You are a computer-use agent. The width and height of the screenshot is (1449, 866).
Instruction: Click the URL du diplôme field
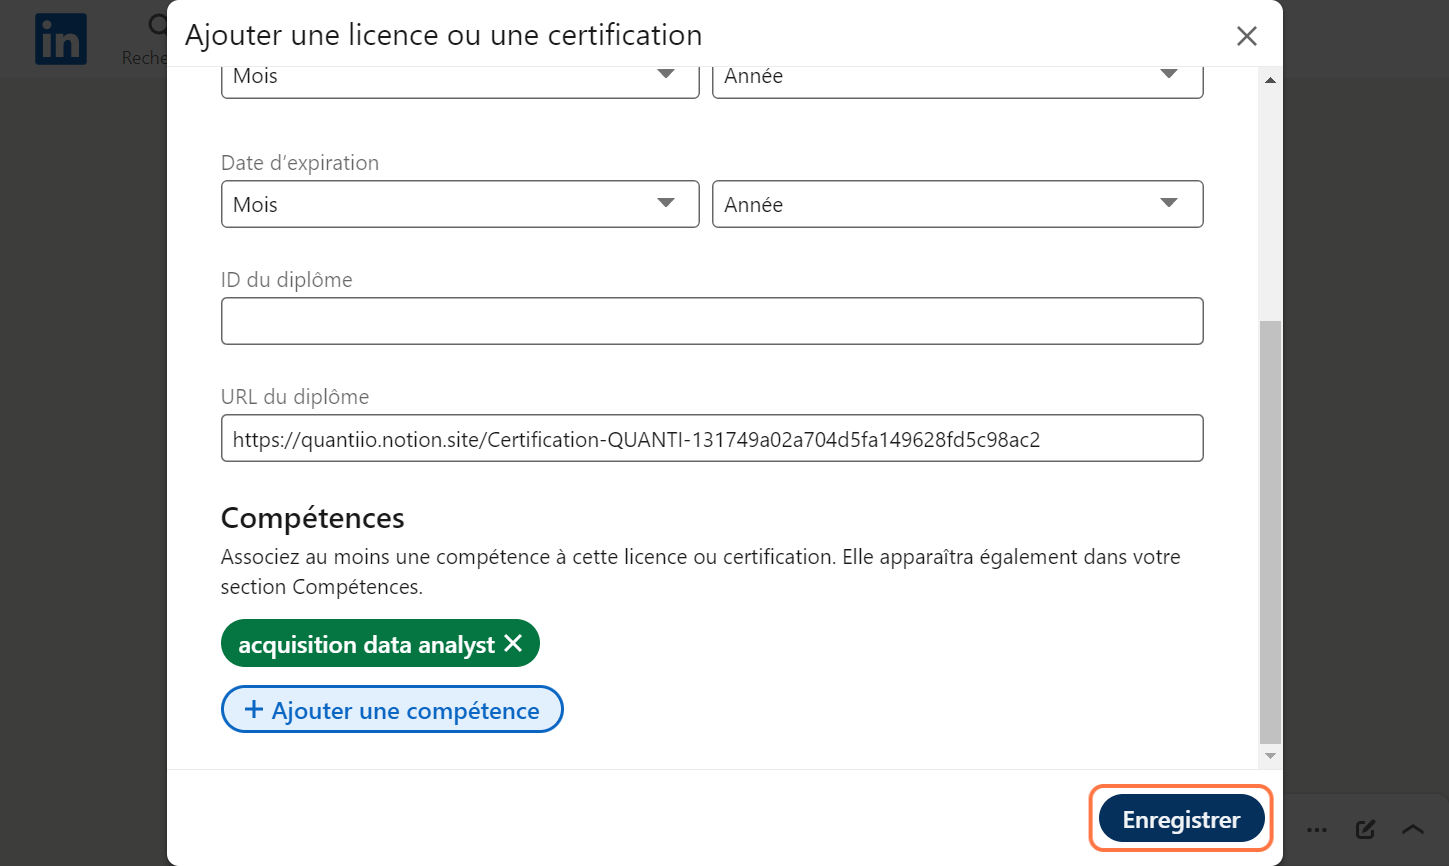pos(712,438)
